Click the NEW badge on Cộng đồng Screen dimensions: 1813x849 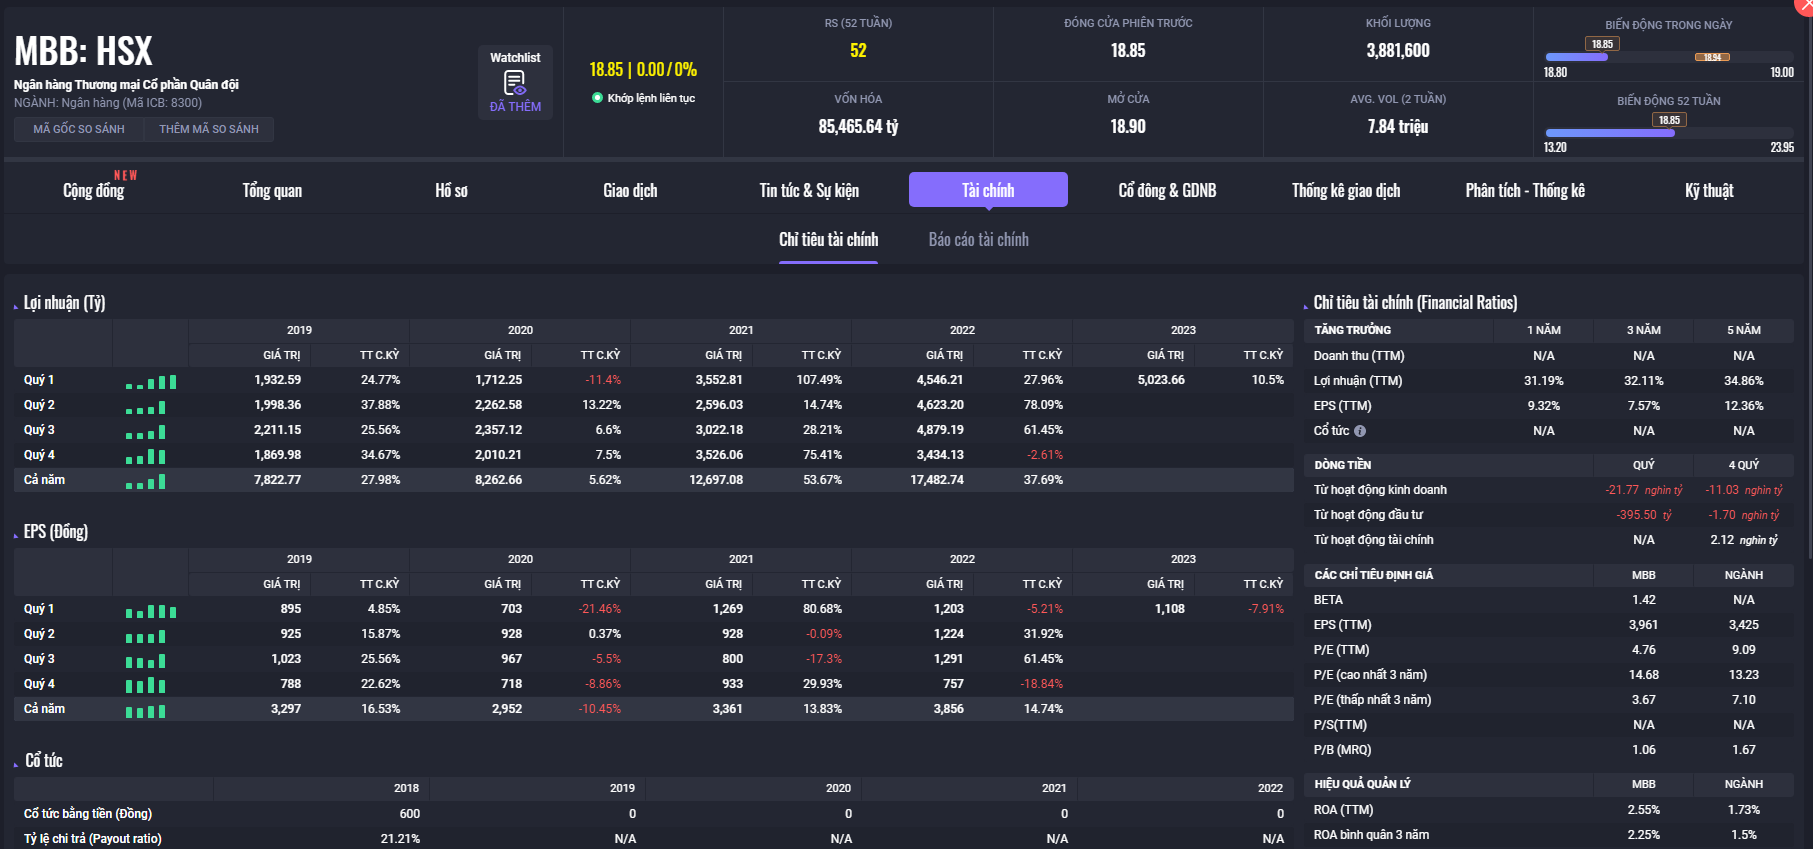(x=126, y=175)
